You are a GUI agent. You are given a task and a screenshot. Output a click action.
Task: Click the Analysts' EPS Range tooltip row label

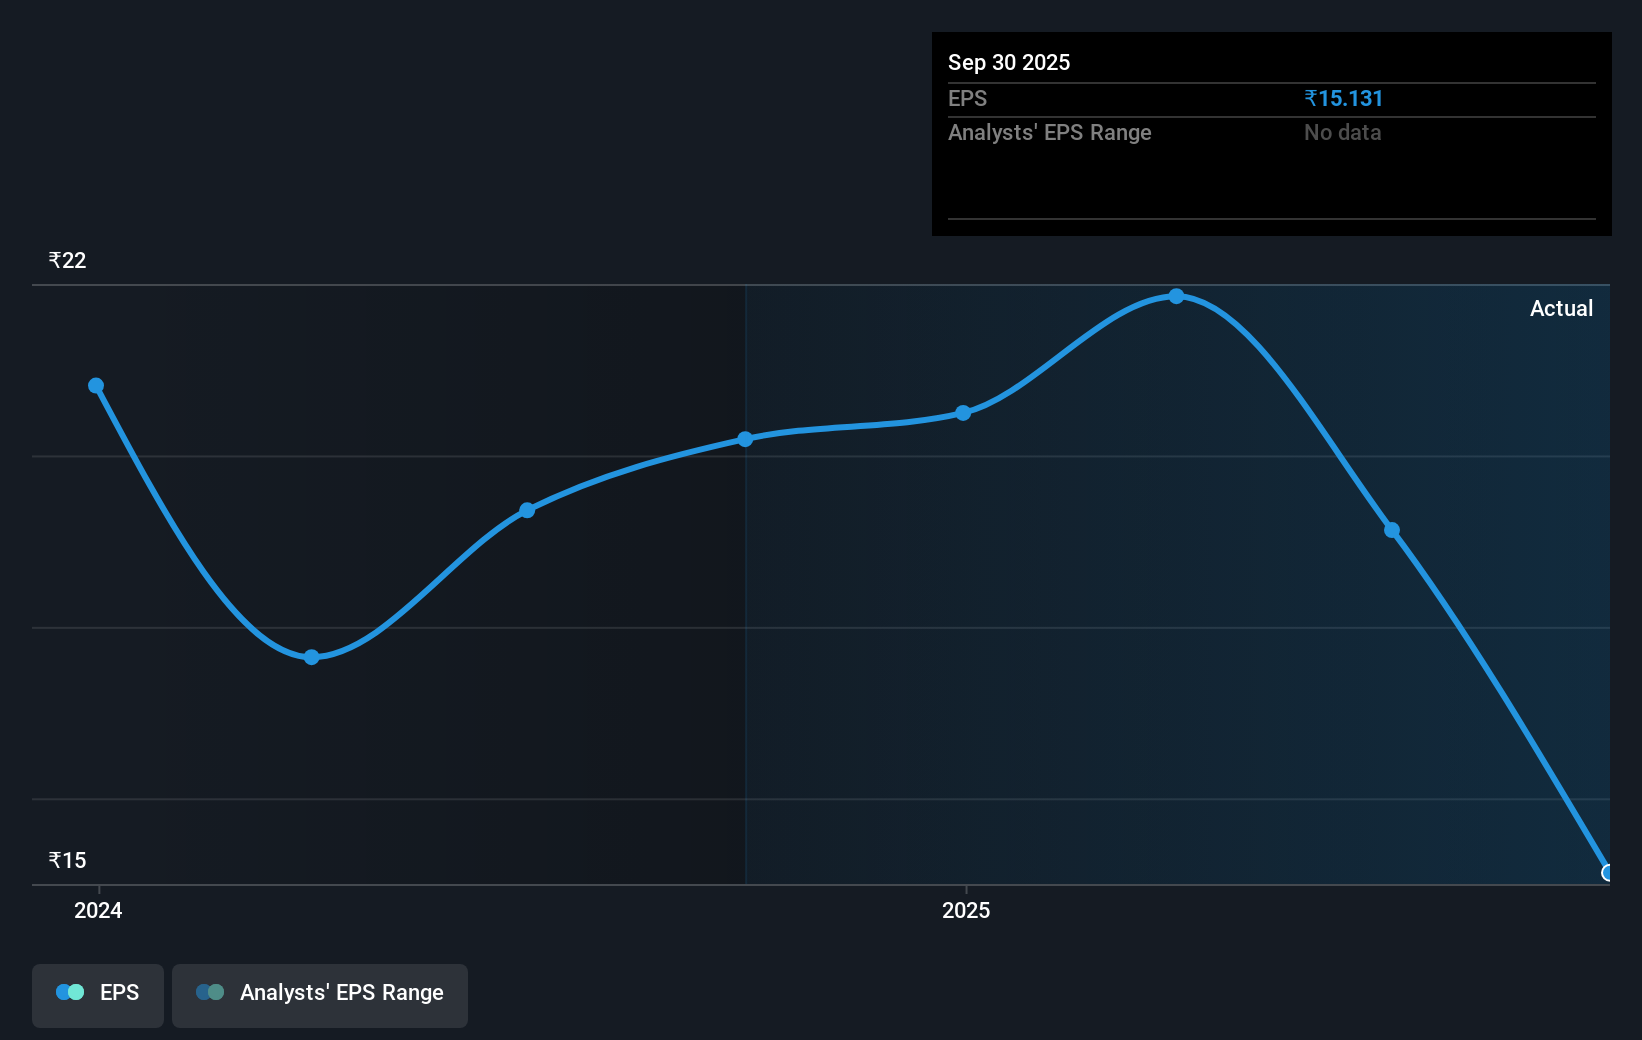[x=1050, y=132]
